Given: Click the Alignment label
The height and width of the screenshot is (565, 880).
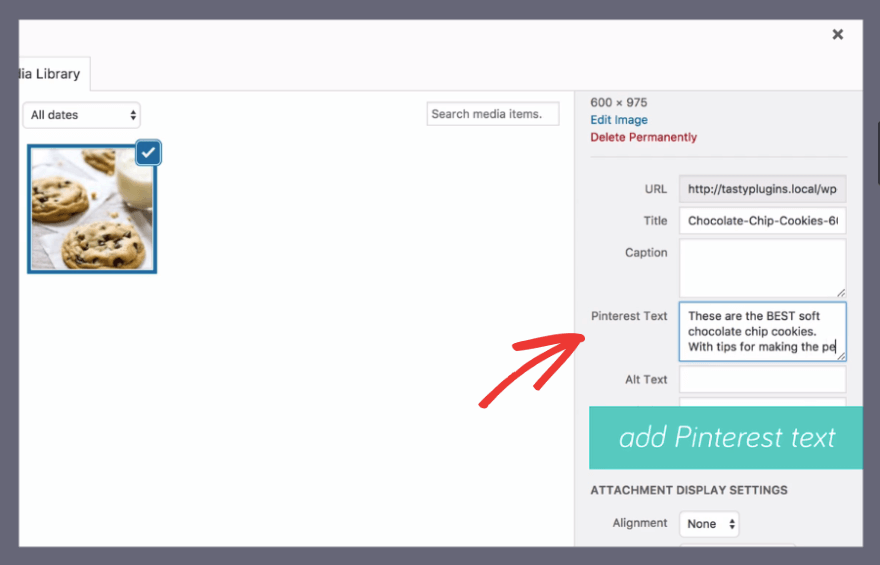Looking at the screenshot, I should 640,523.
